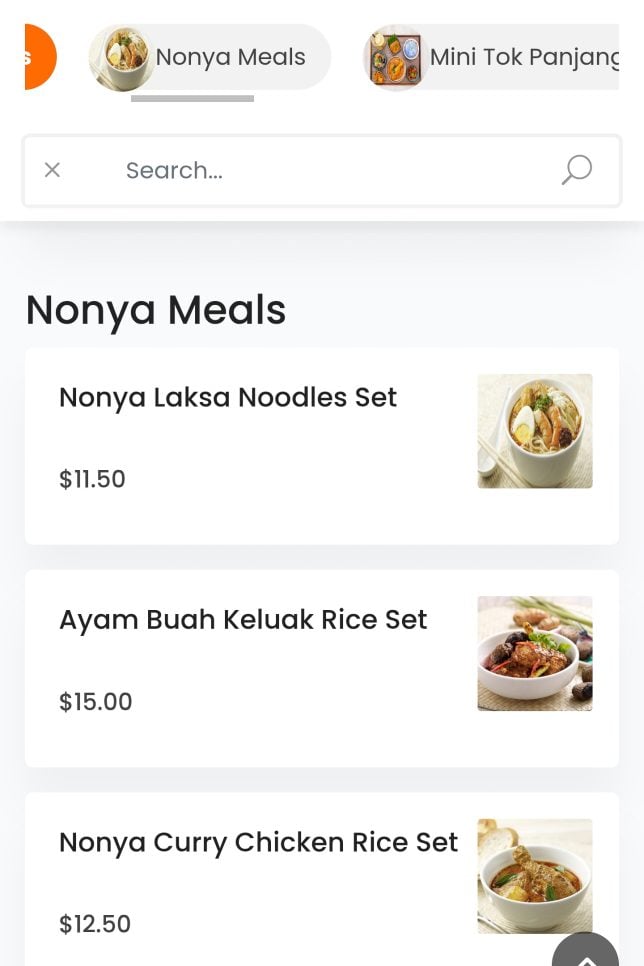Image resolution: width=644 pixels, height=966 pixels.
Task: Focus the Search text field
Action: (x=320, y=170)
